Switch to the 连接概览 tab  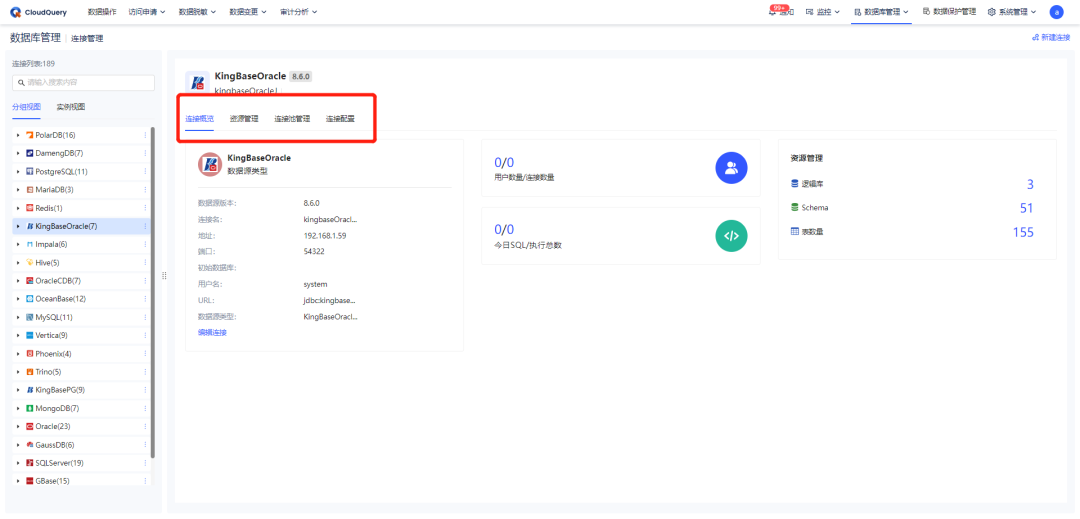coord(199,118)
